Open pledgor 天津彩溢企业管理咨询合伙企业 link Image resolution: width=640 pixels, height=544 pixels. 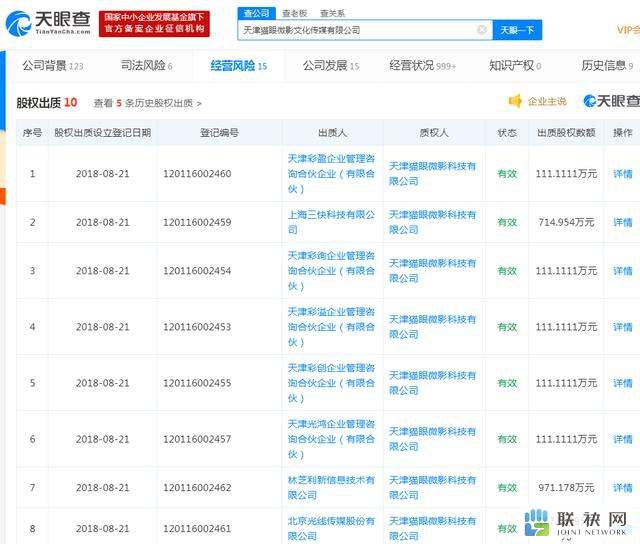coord(331,327)
